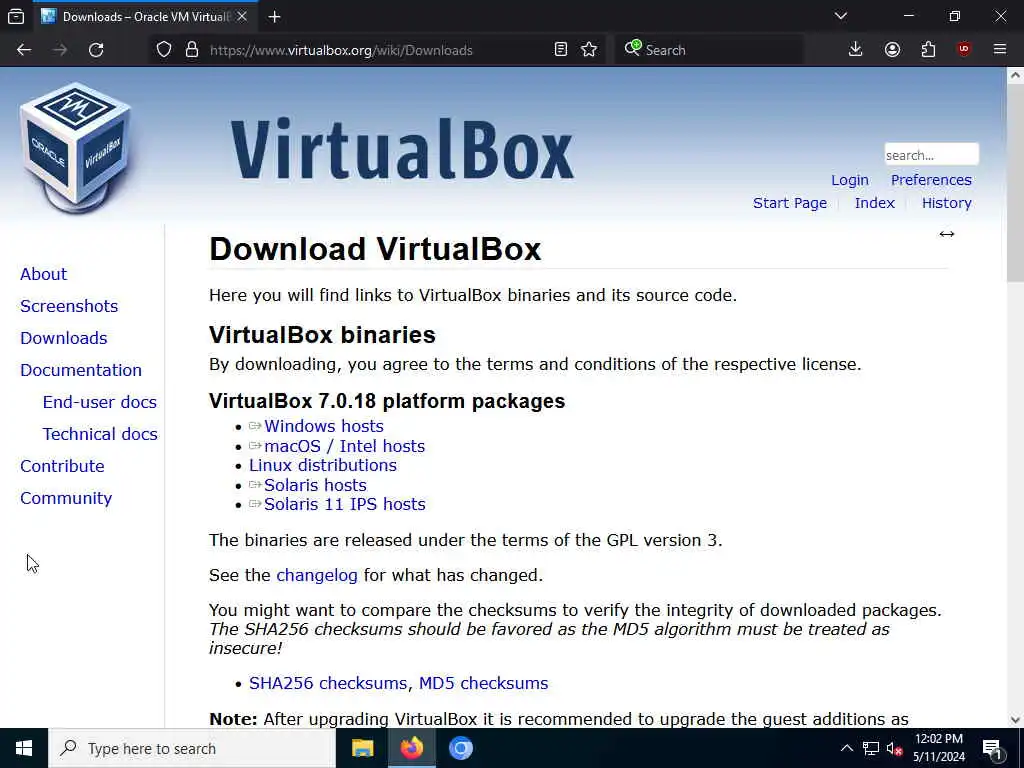Viewport: 1024px width, 768px height.
Task: Open the tracking protection shield icon
Action: [164, 50]
